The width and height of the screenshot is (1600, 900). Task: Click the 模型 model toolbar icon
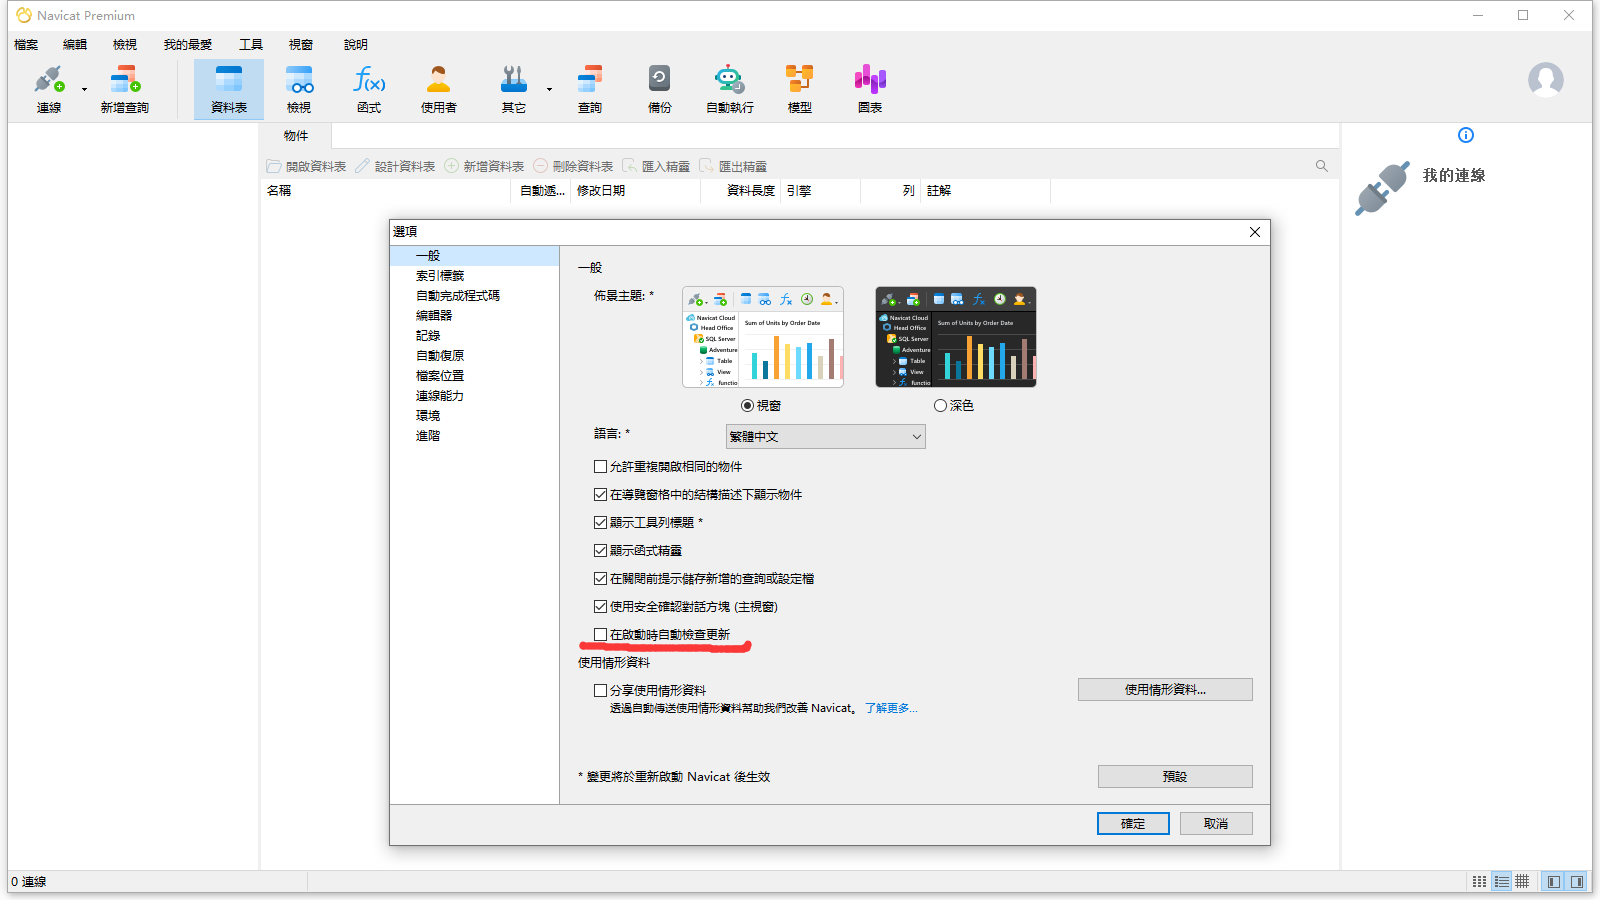(x=800, y=89)
